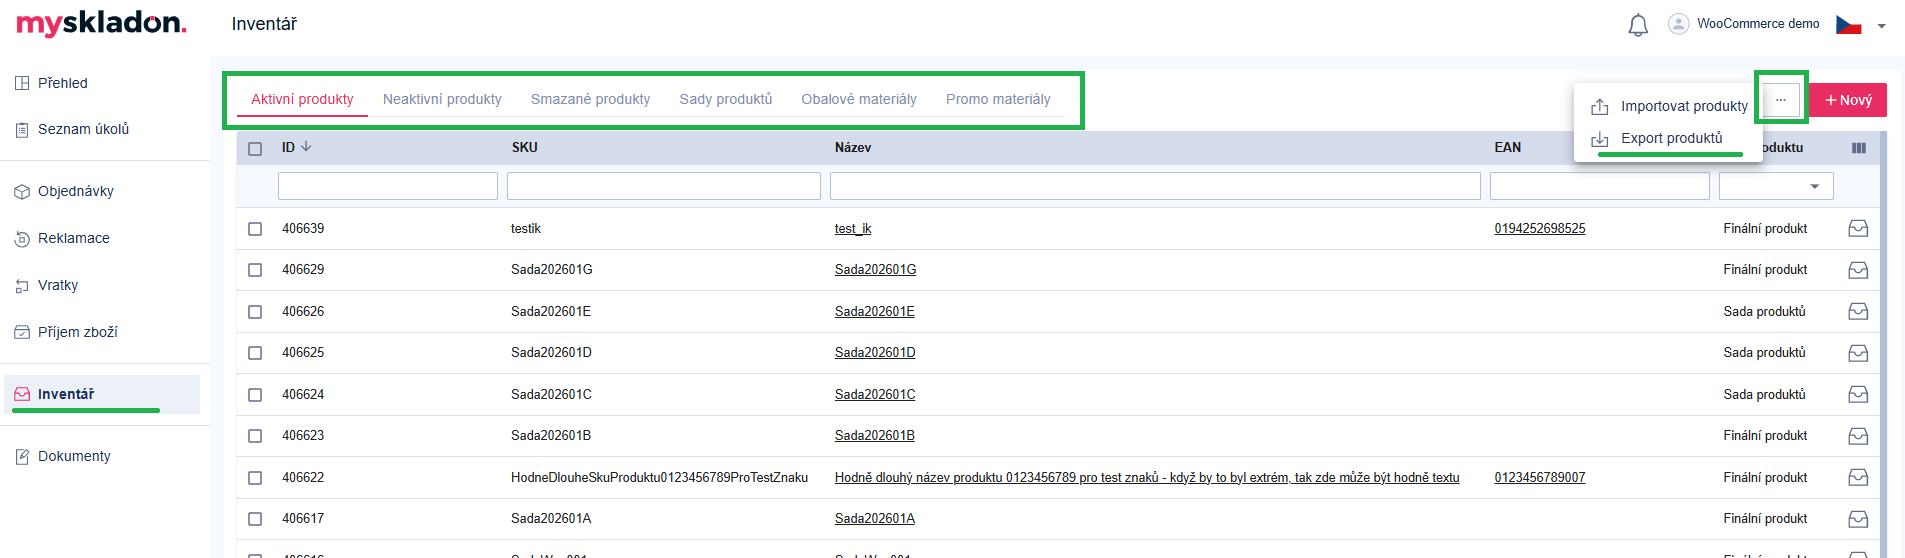Tick the select-all header checkbox
This screenshot has width=1905, height=558.
click(x=255, y=148)
